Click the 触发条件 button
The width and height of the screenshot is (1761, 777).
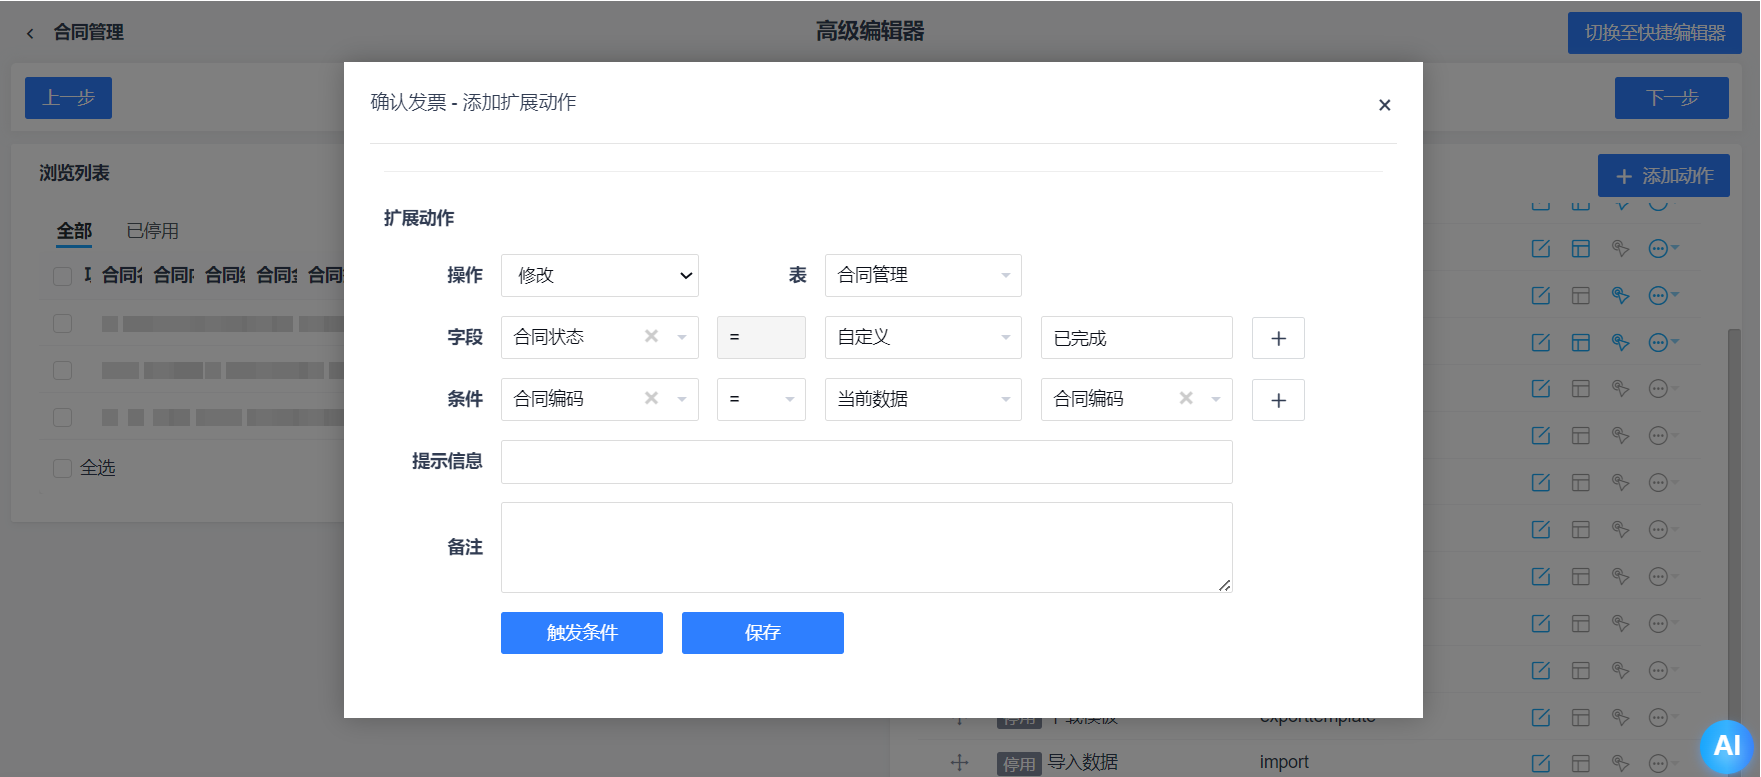[581, 633]
